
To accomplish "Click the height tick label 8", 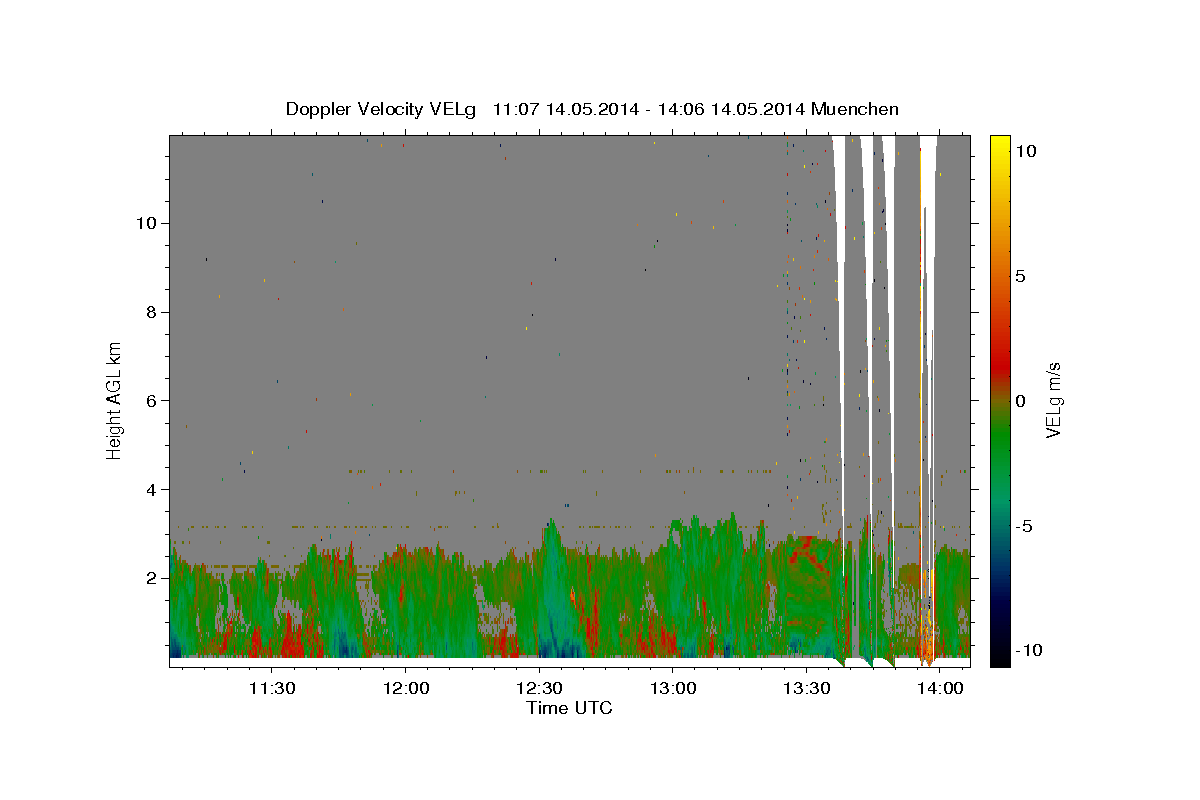I will coord(150,312).
